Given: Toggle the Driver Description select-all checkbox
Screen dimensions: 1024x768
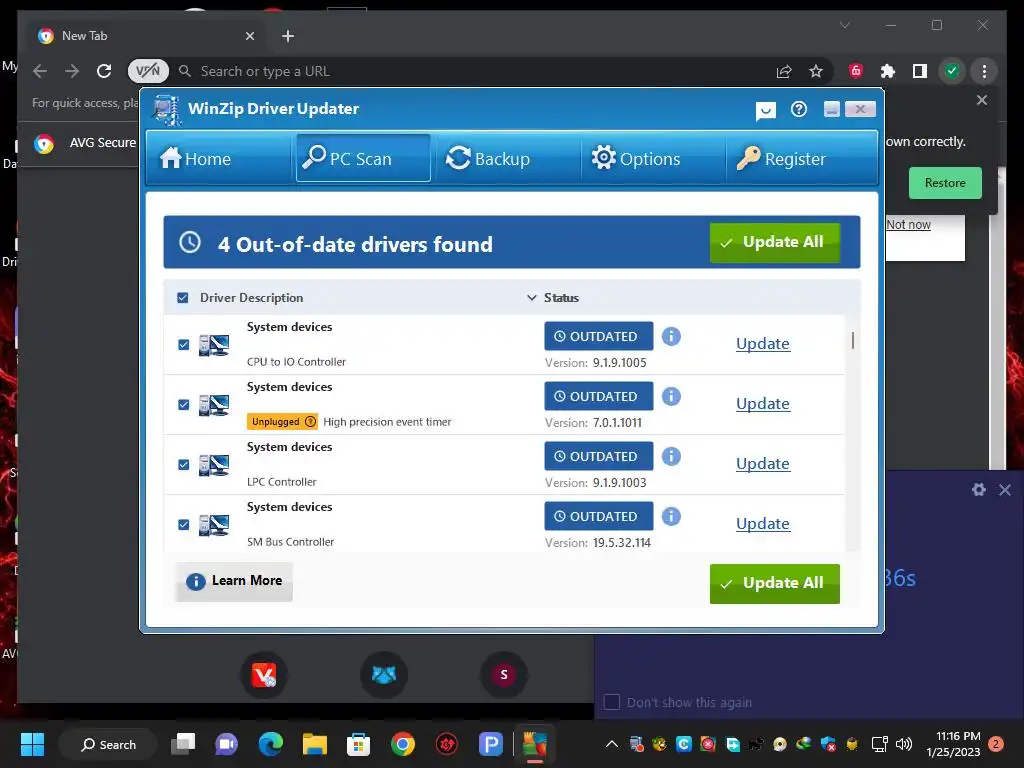Looking at the screenshot, I should point(183,298).
